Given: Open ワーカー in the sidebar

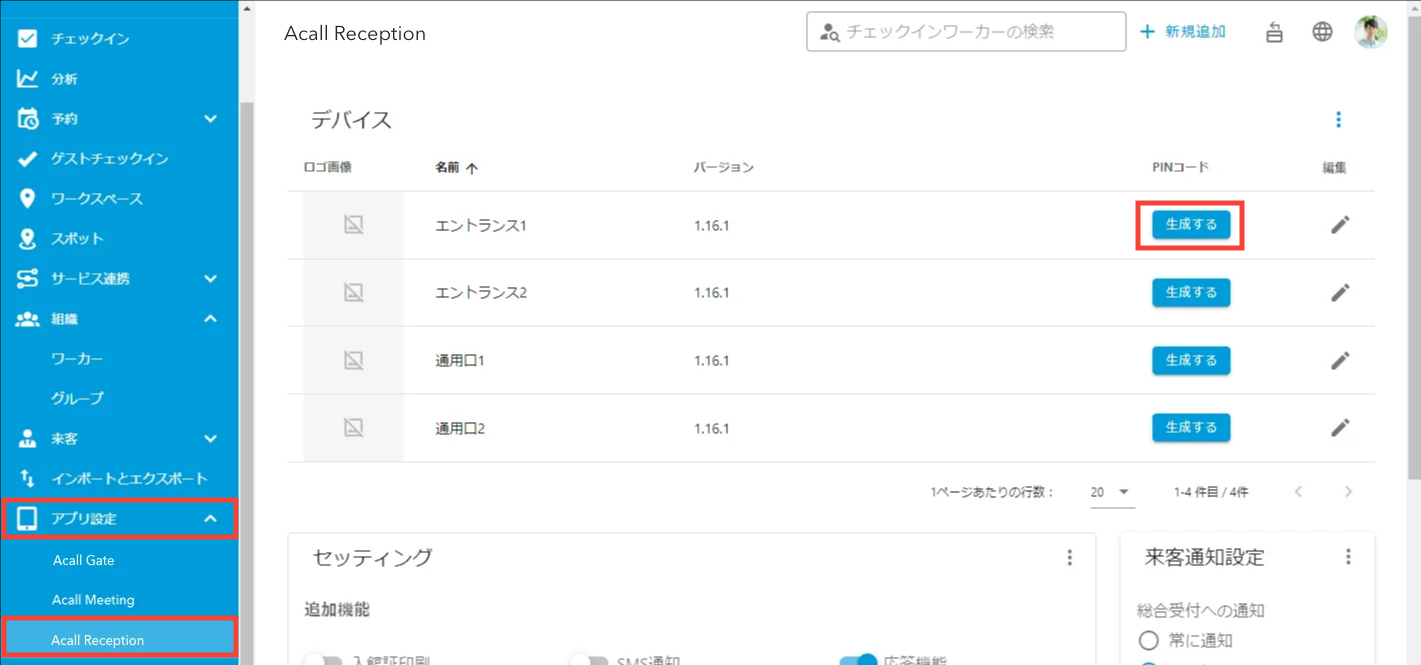Looking at the screenshot, I should point(77,359).
